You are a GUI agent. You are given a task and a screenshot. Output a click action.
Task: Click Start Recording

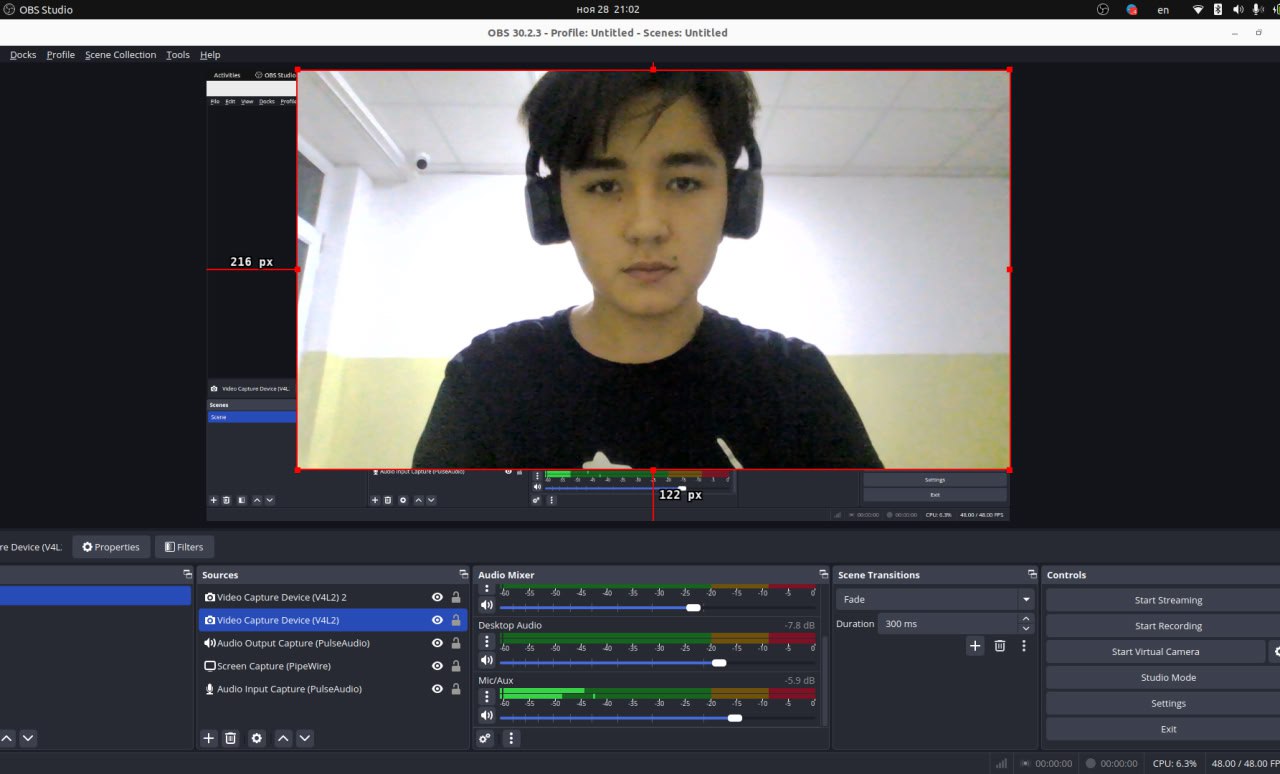tap(1167, 626)
